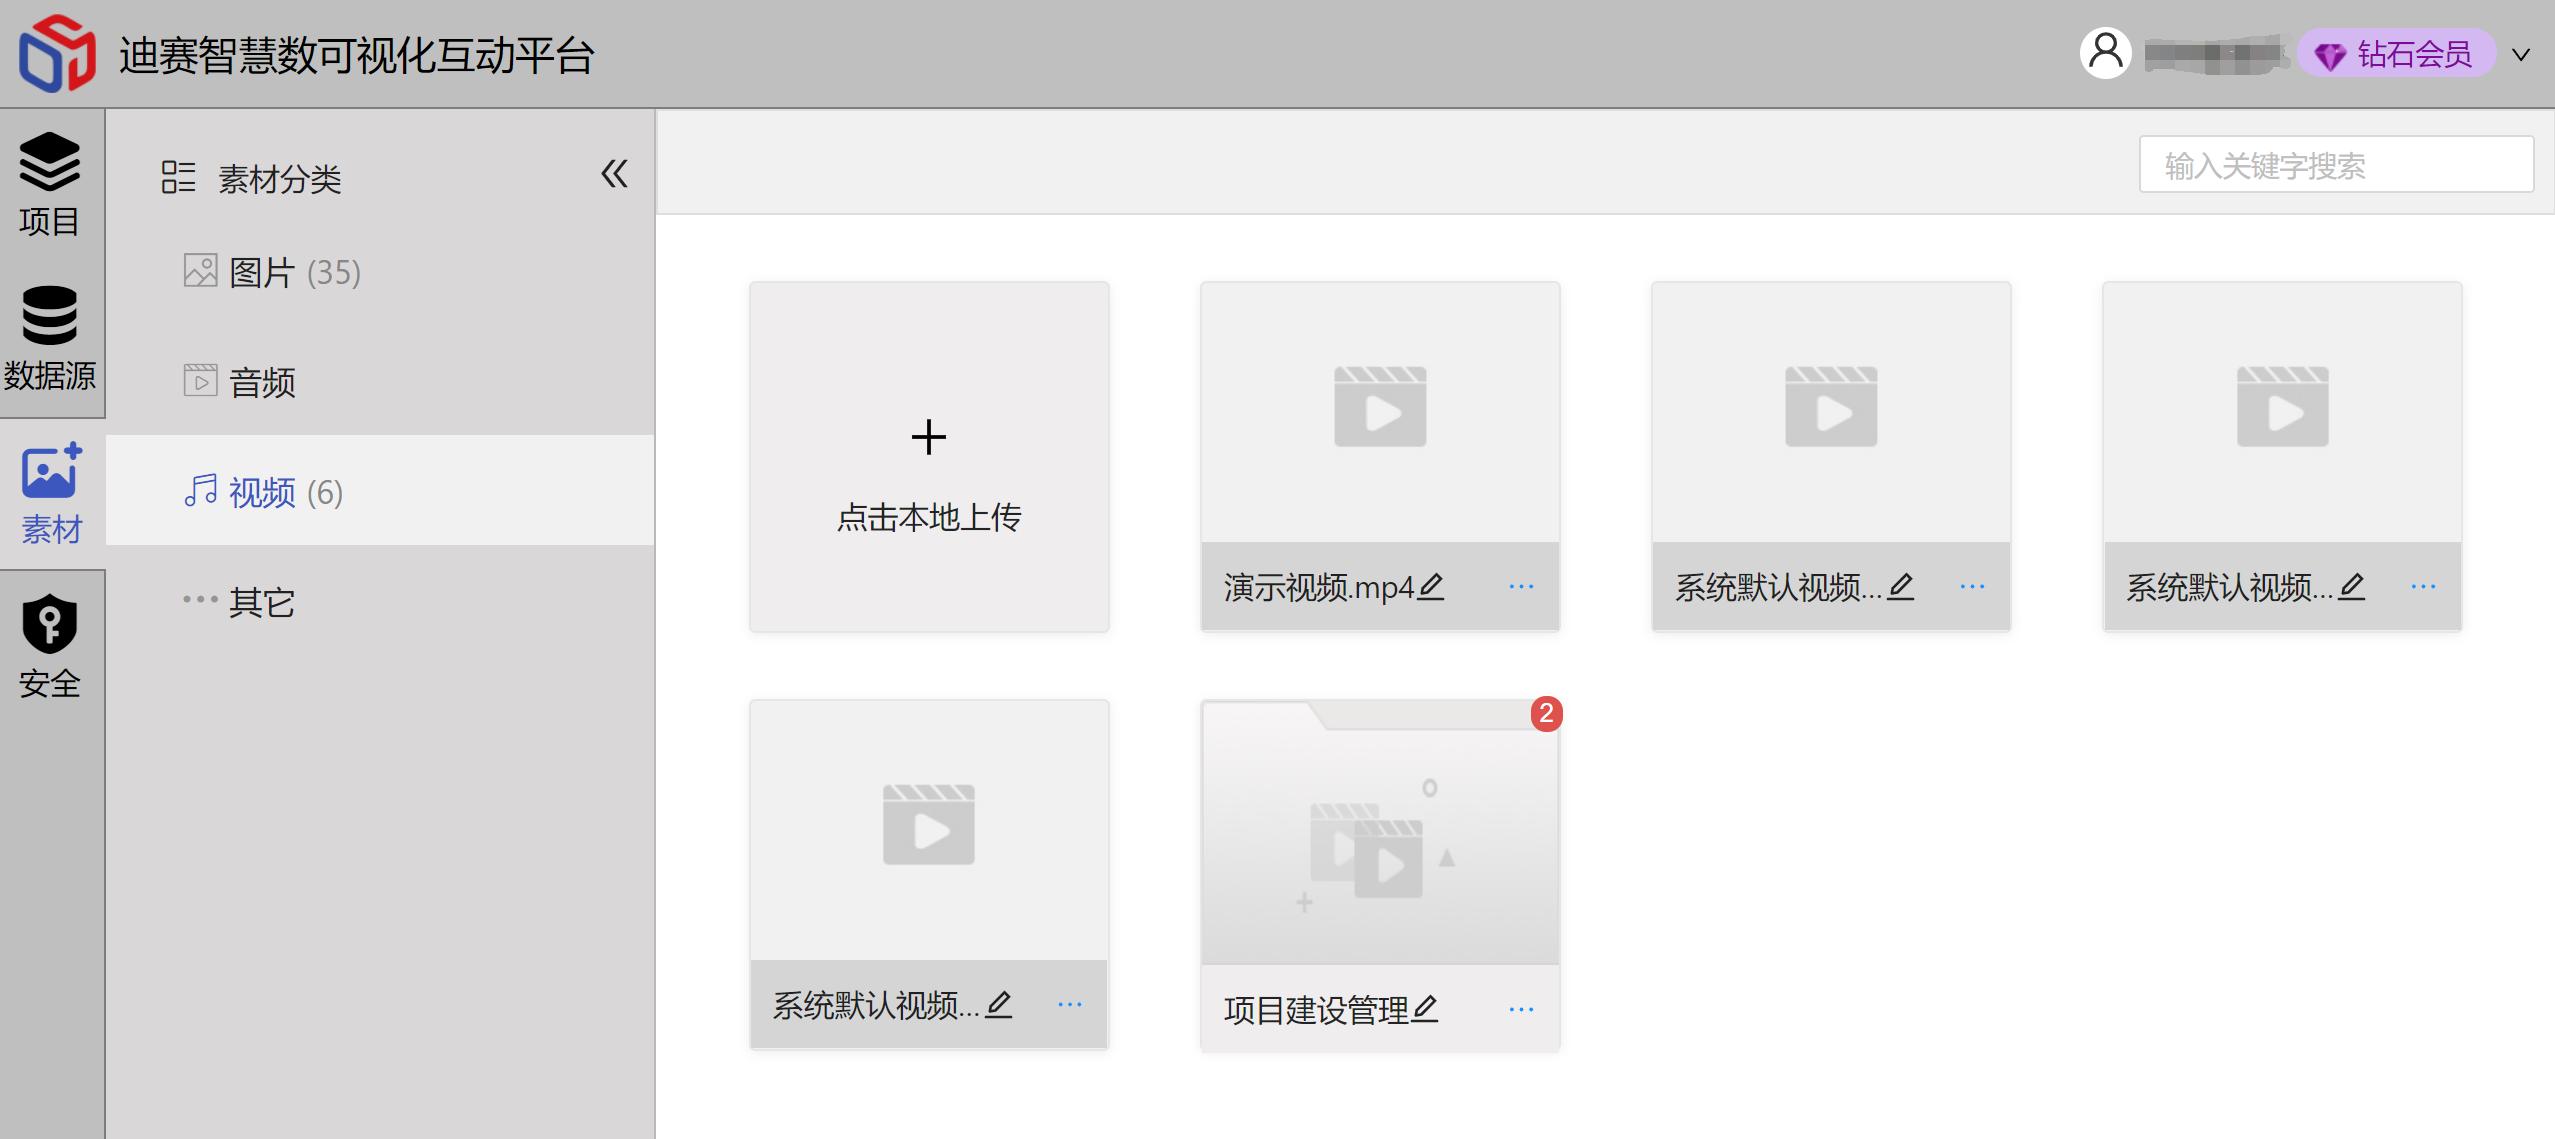Click the user avatar icon
2555x1139 pixels.
pyautogui.click(x=2105, y=53)
